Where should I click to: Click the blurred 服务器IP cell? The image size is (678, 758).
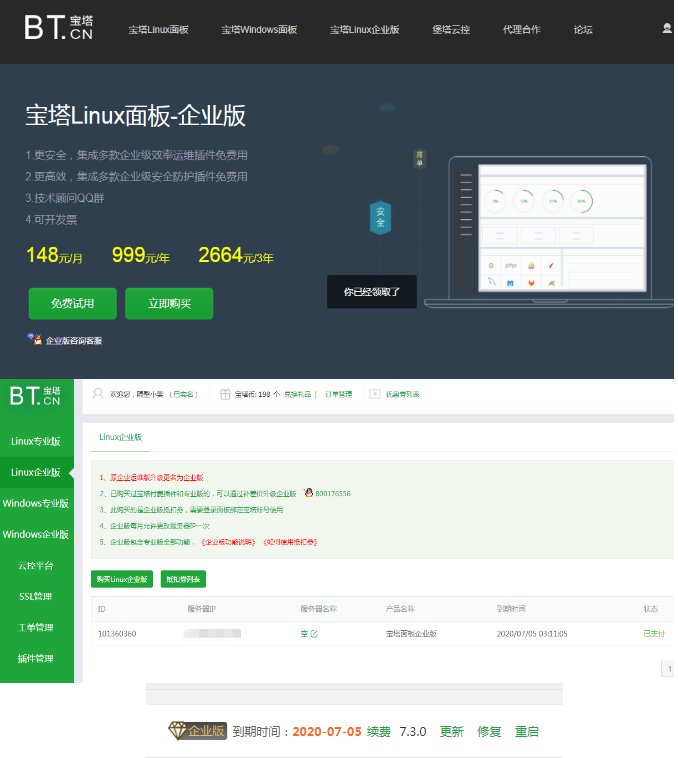(x=212, y=633)
